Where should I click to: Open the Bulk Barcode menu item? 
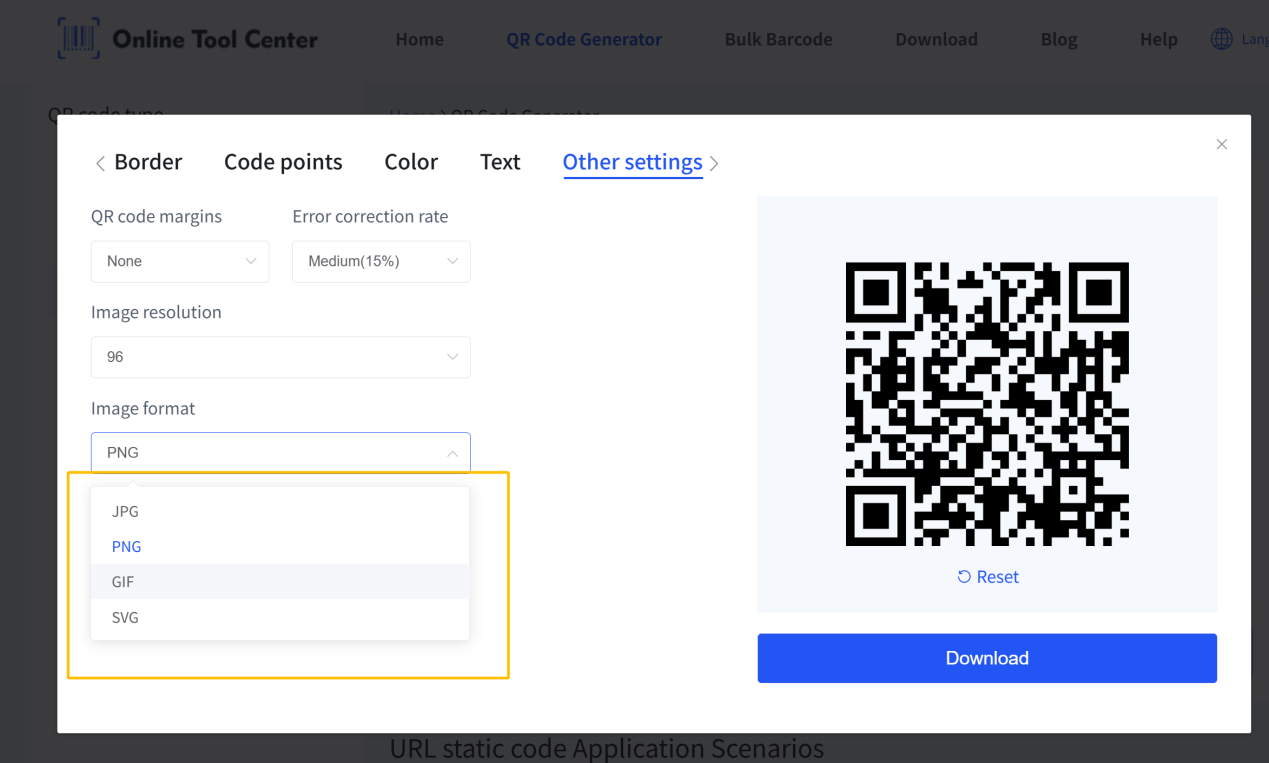pyautogui.click(x=778, y=39)
